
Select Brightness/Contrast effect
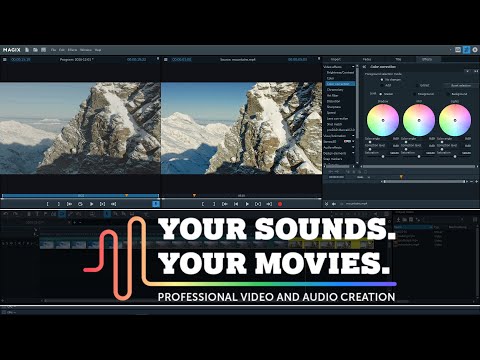tap(340, 73)
